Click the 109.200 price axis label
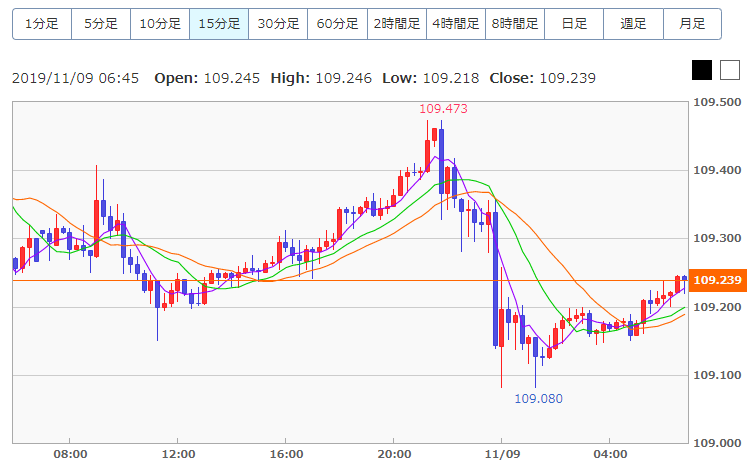The height and width of the screenshot is (471, 754). (717, 306)
